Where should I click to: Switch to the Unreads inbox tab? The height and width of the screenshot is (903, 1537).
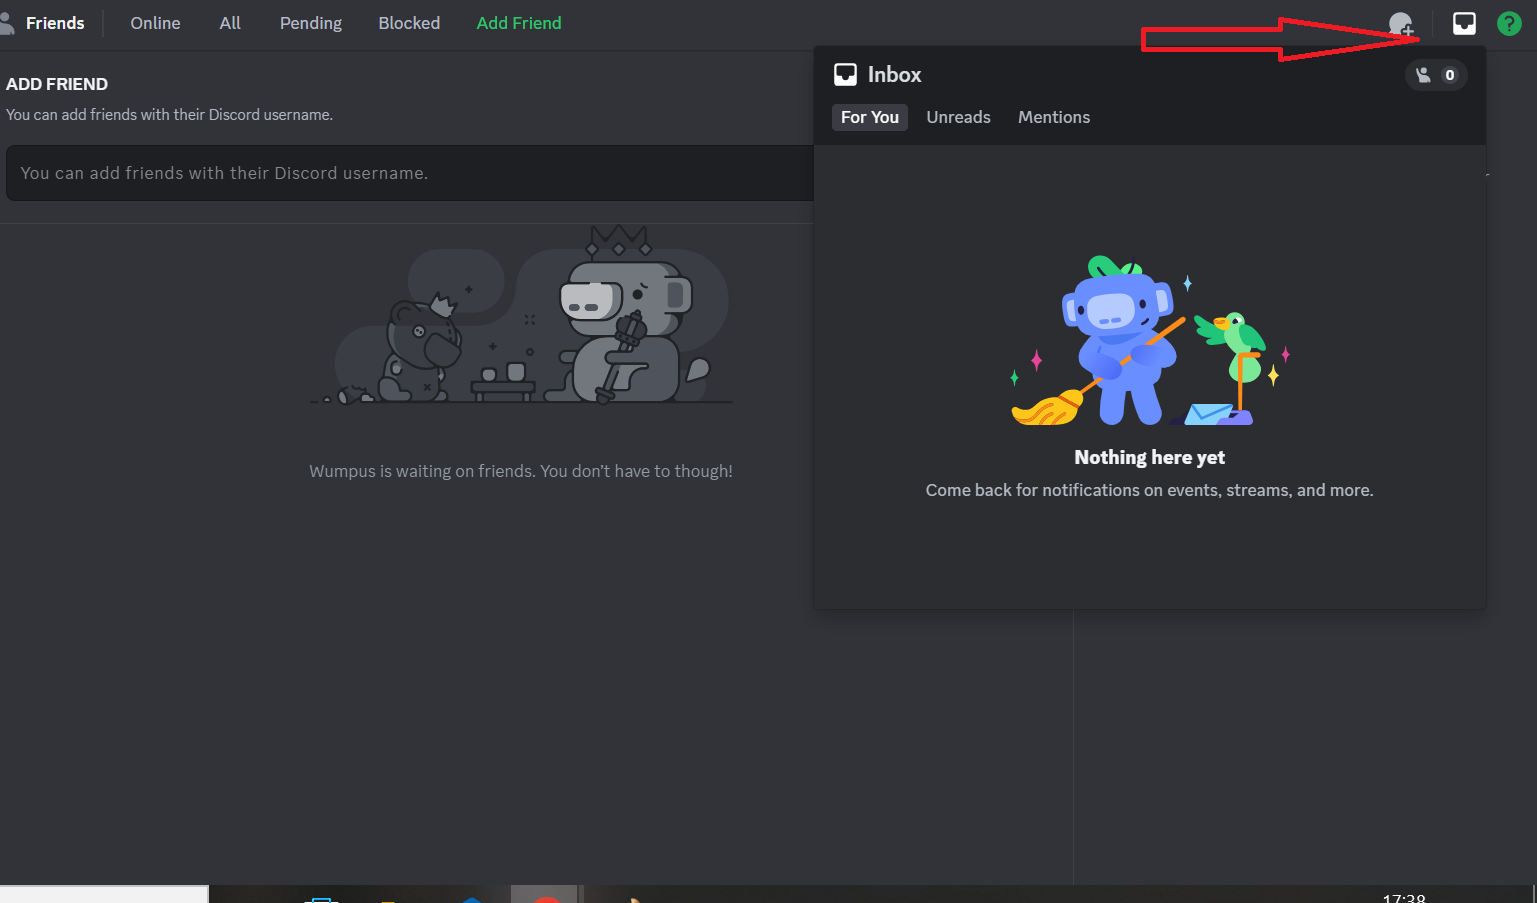pos(958,117)
